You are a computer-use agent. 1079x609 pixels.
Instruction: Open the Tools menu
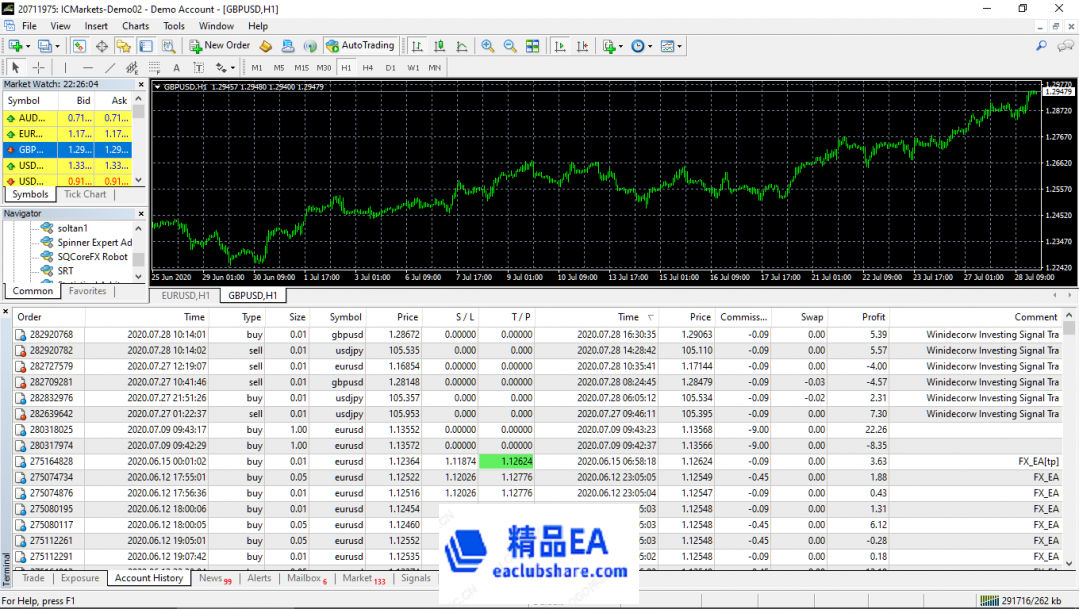(174, 25)
